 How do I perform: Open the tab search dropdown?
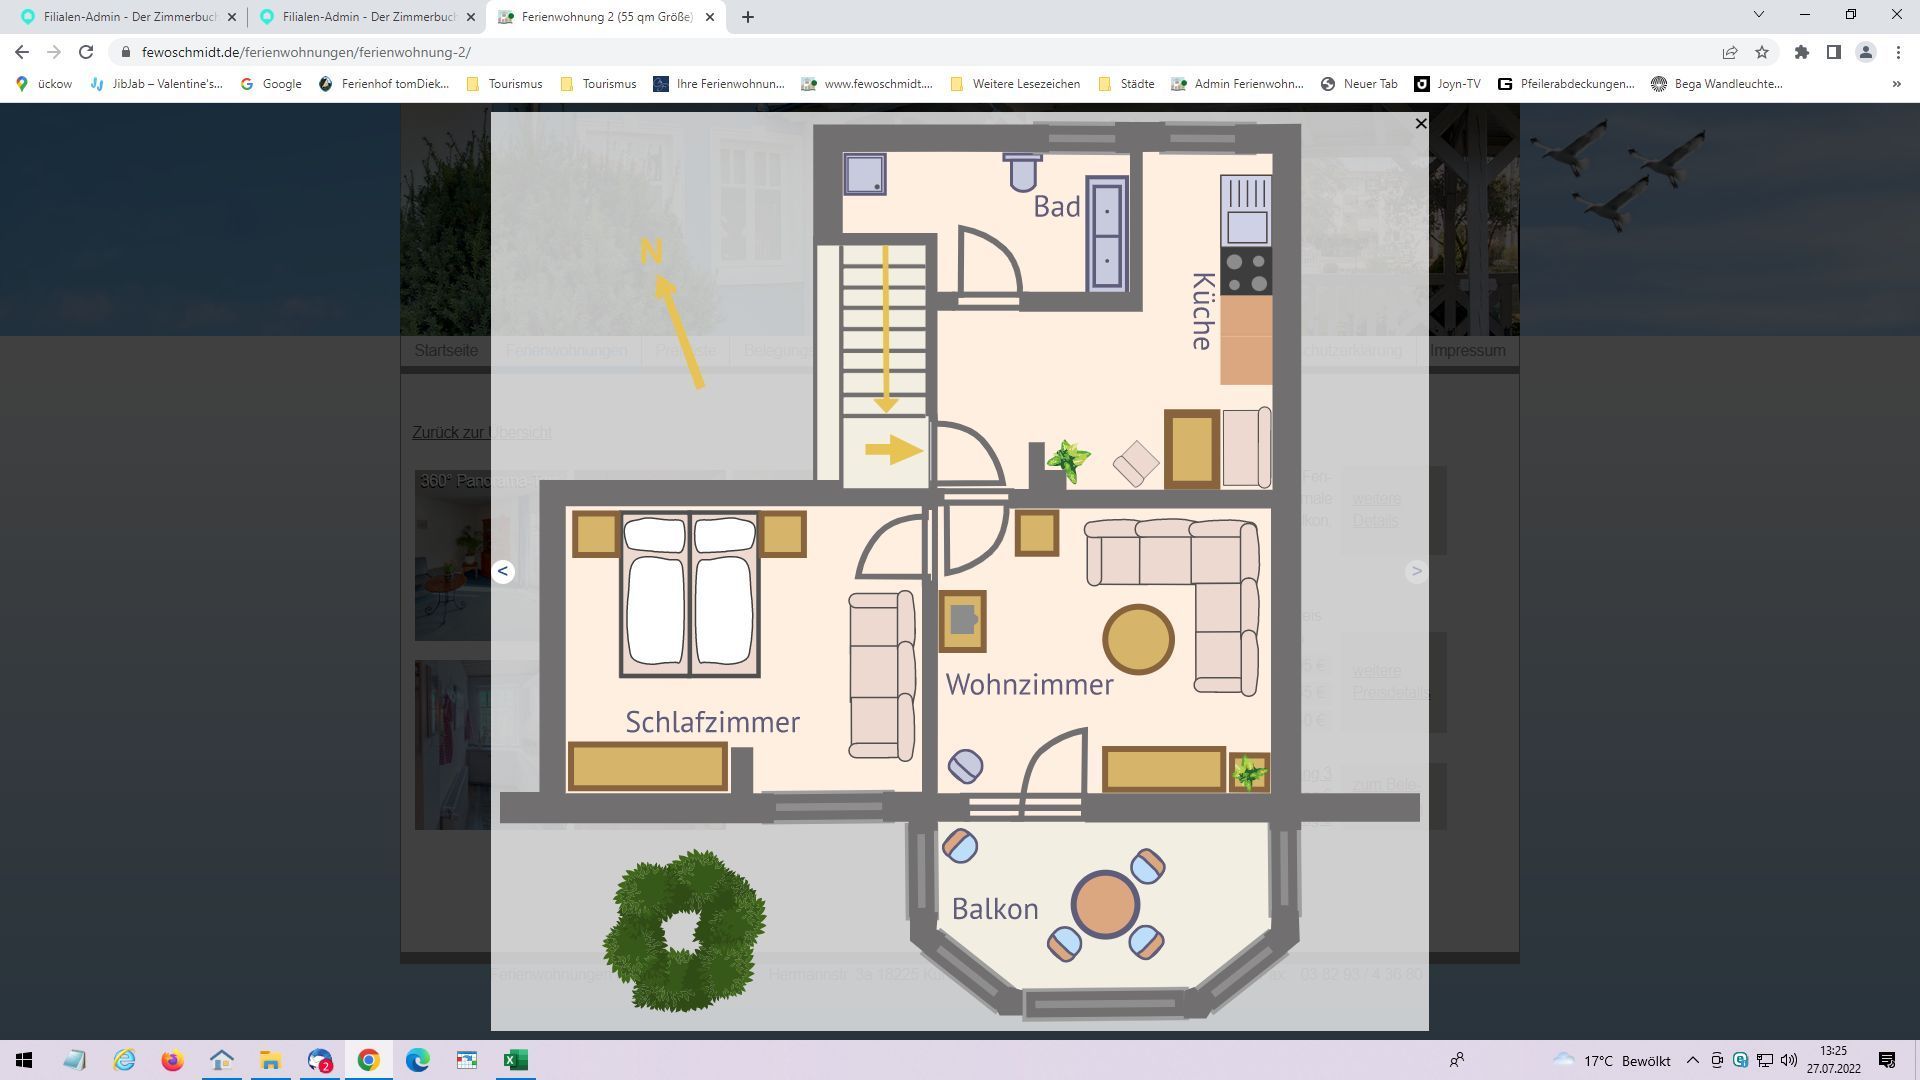point(1758,15)
